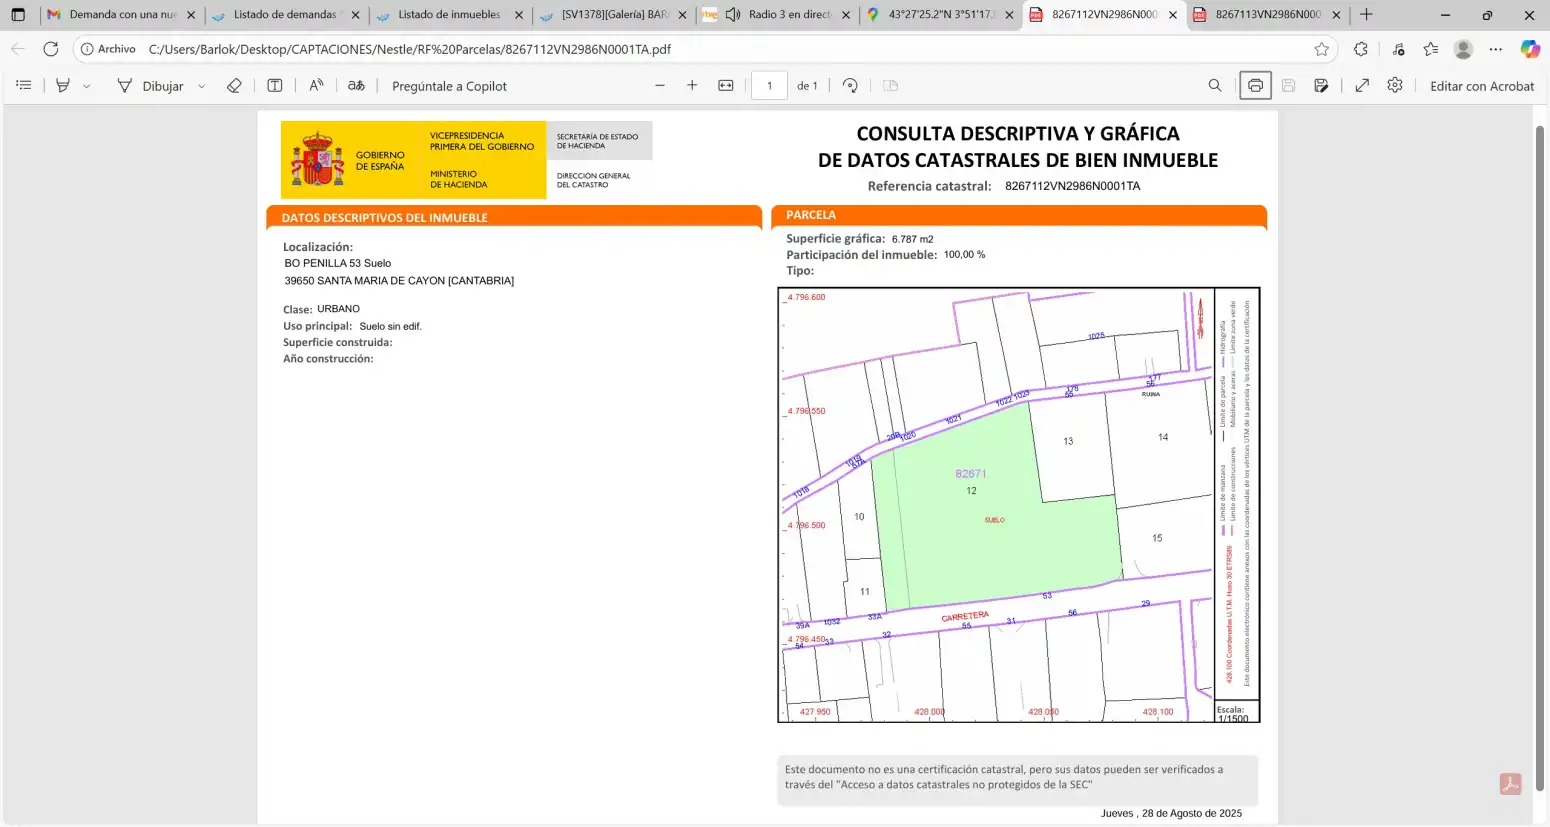This screenshot has height=827, width=1550.
Task: Click Editar con Acrobat
Action: tap(1482, 86)
